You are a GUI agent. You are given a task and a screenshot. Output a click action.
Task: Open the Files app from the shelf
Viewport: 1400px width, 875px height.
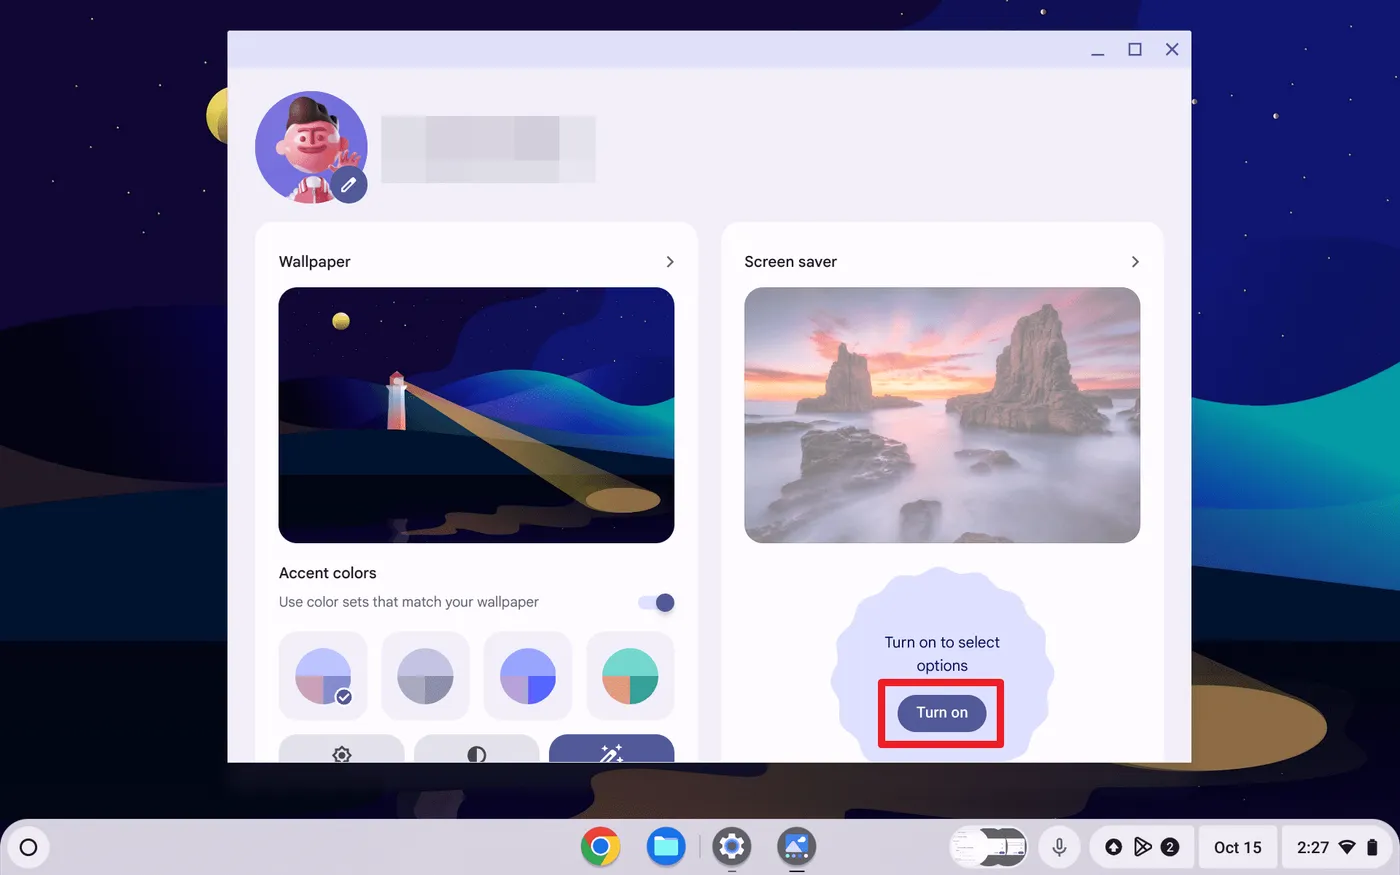665,848
